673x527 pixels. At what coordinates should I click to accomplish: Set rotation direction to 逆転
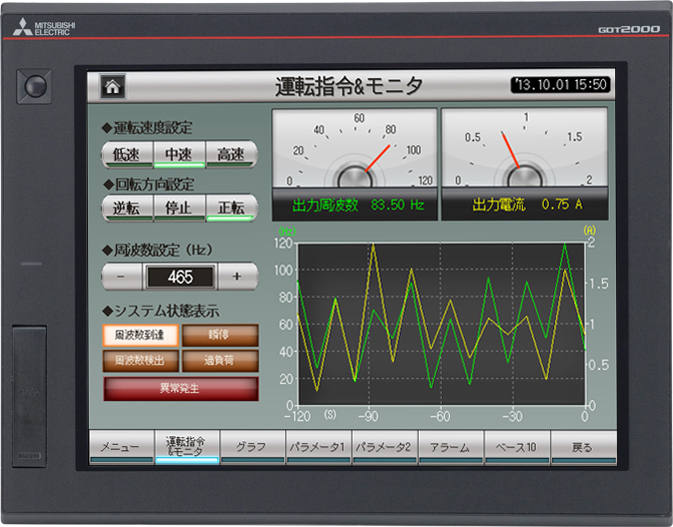click(127, 208)
